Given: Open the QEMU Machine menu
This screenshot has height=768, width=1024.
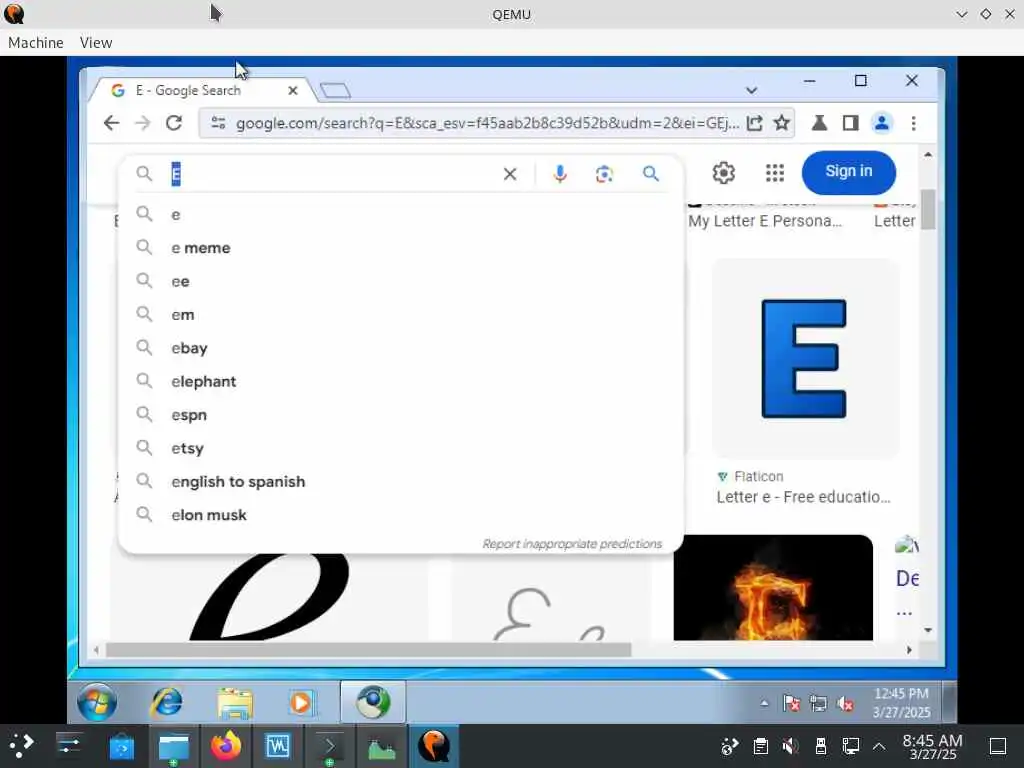Looking at the screenshot, I should [x=36, y=42].
